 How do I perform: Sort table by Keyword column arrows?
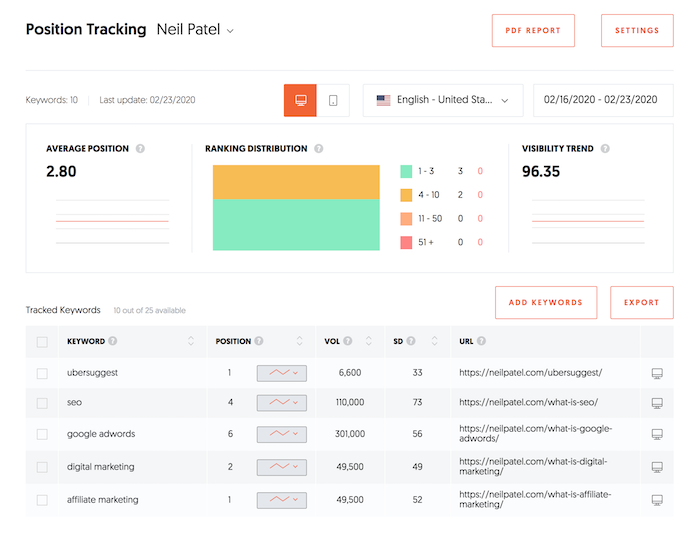point(191,341)
